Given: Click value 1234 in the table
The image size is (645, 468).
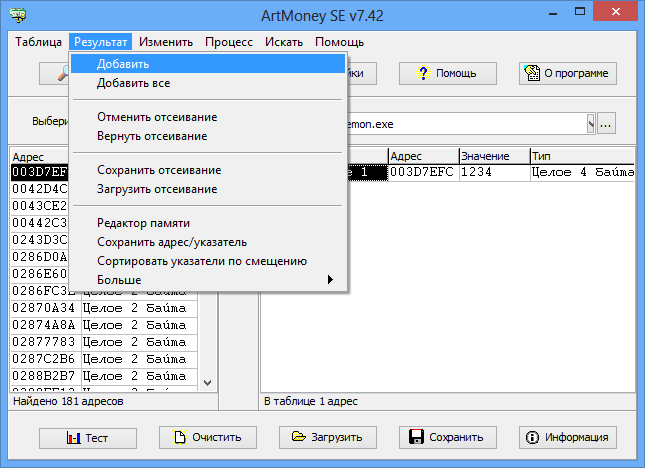Looking at the screenshot, I should point(494,172).
